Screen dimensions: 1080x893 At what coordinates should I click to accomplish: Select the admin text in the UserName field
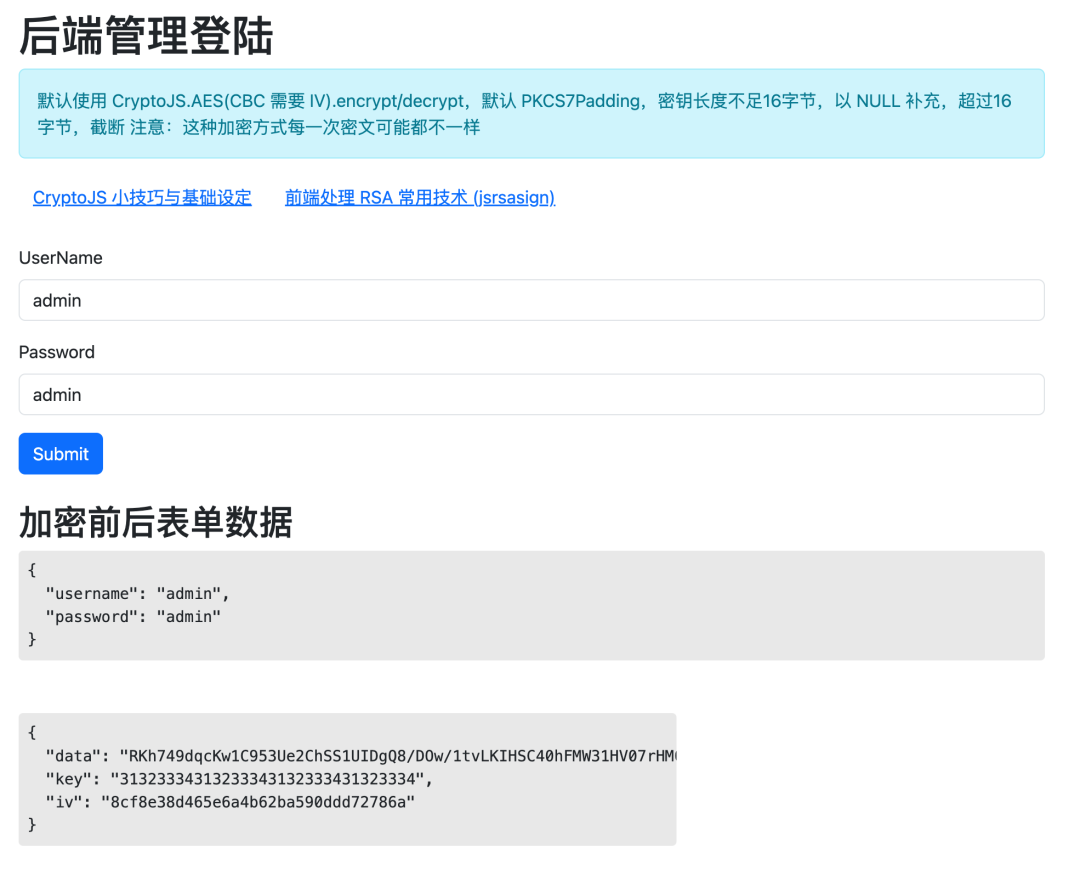coord(57,300)
